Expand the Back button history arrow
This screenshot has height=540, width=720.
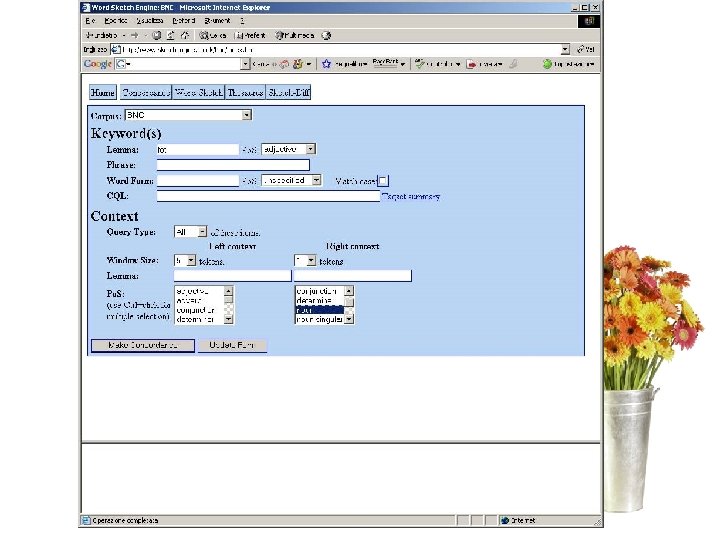tap(124, 35)
